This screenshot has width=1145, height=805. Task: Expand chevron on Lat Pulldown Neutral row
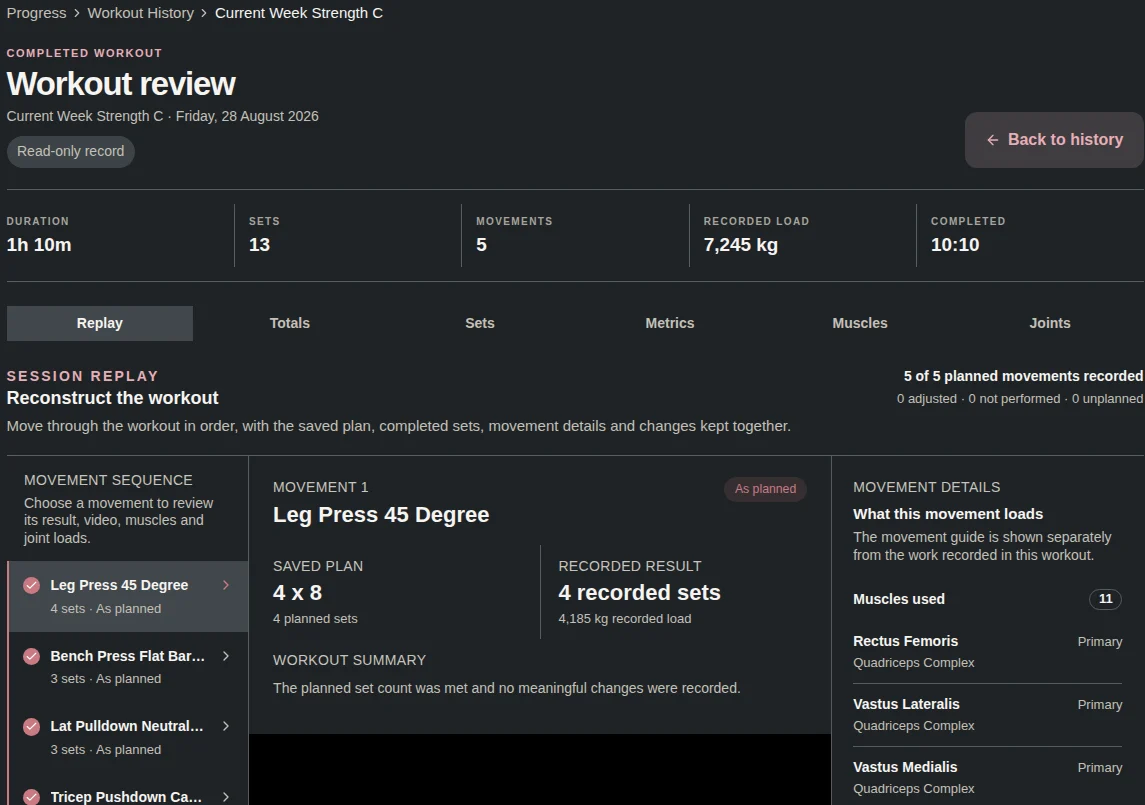(x=226, y=726)
